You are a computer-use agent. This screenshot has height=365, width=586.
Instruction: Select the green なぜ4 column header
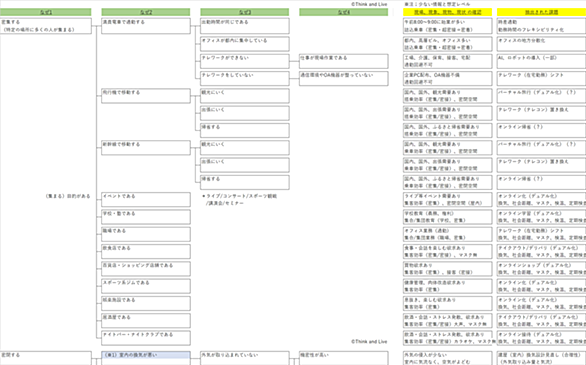[x=343, y=12]
